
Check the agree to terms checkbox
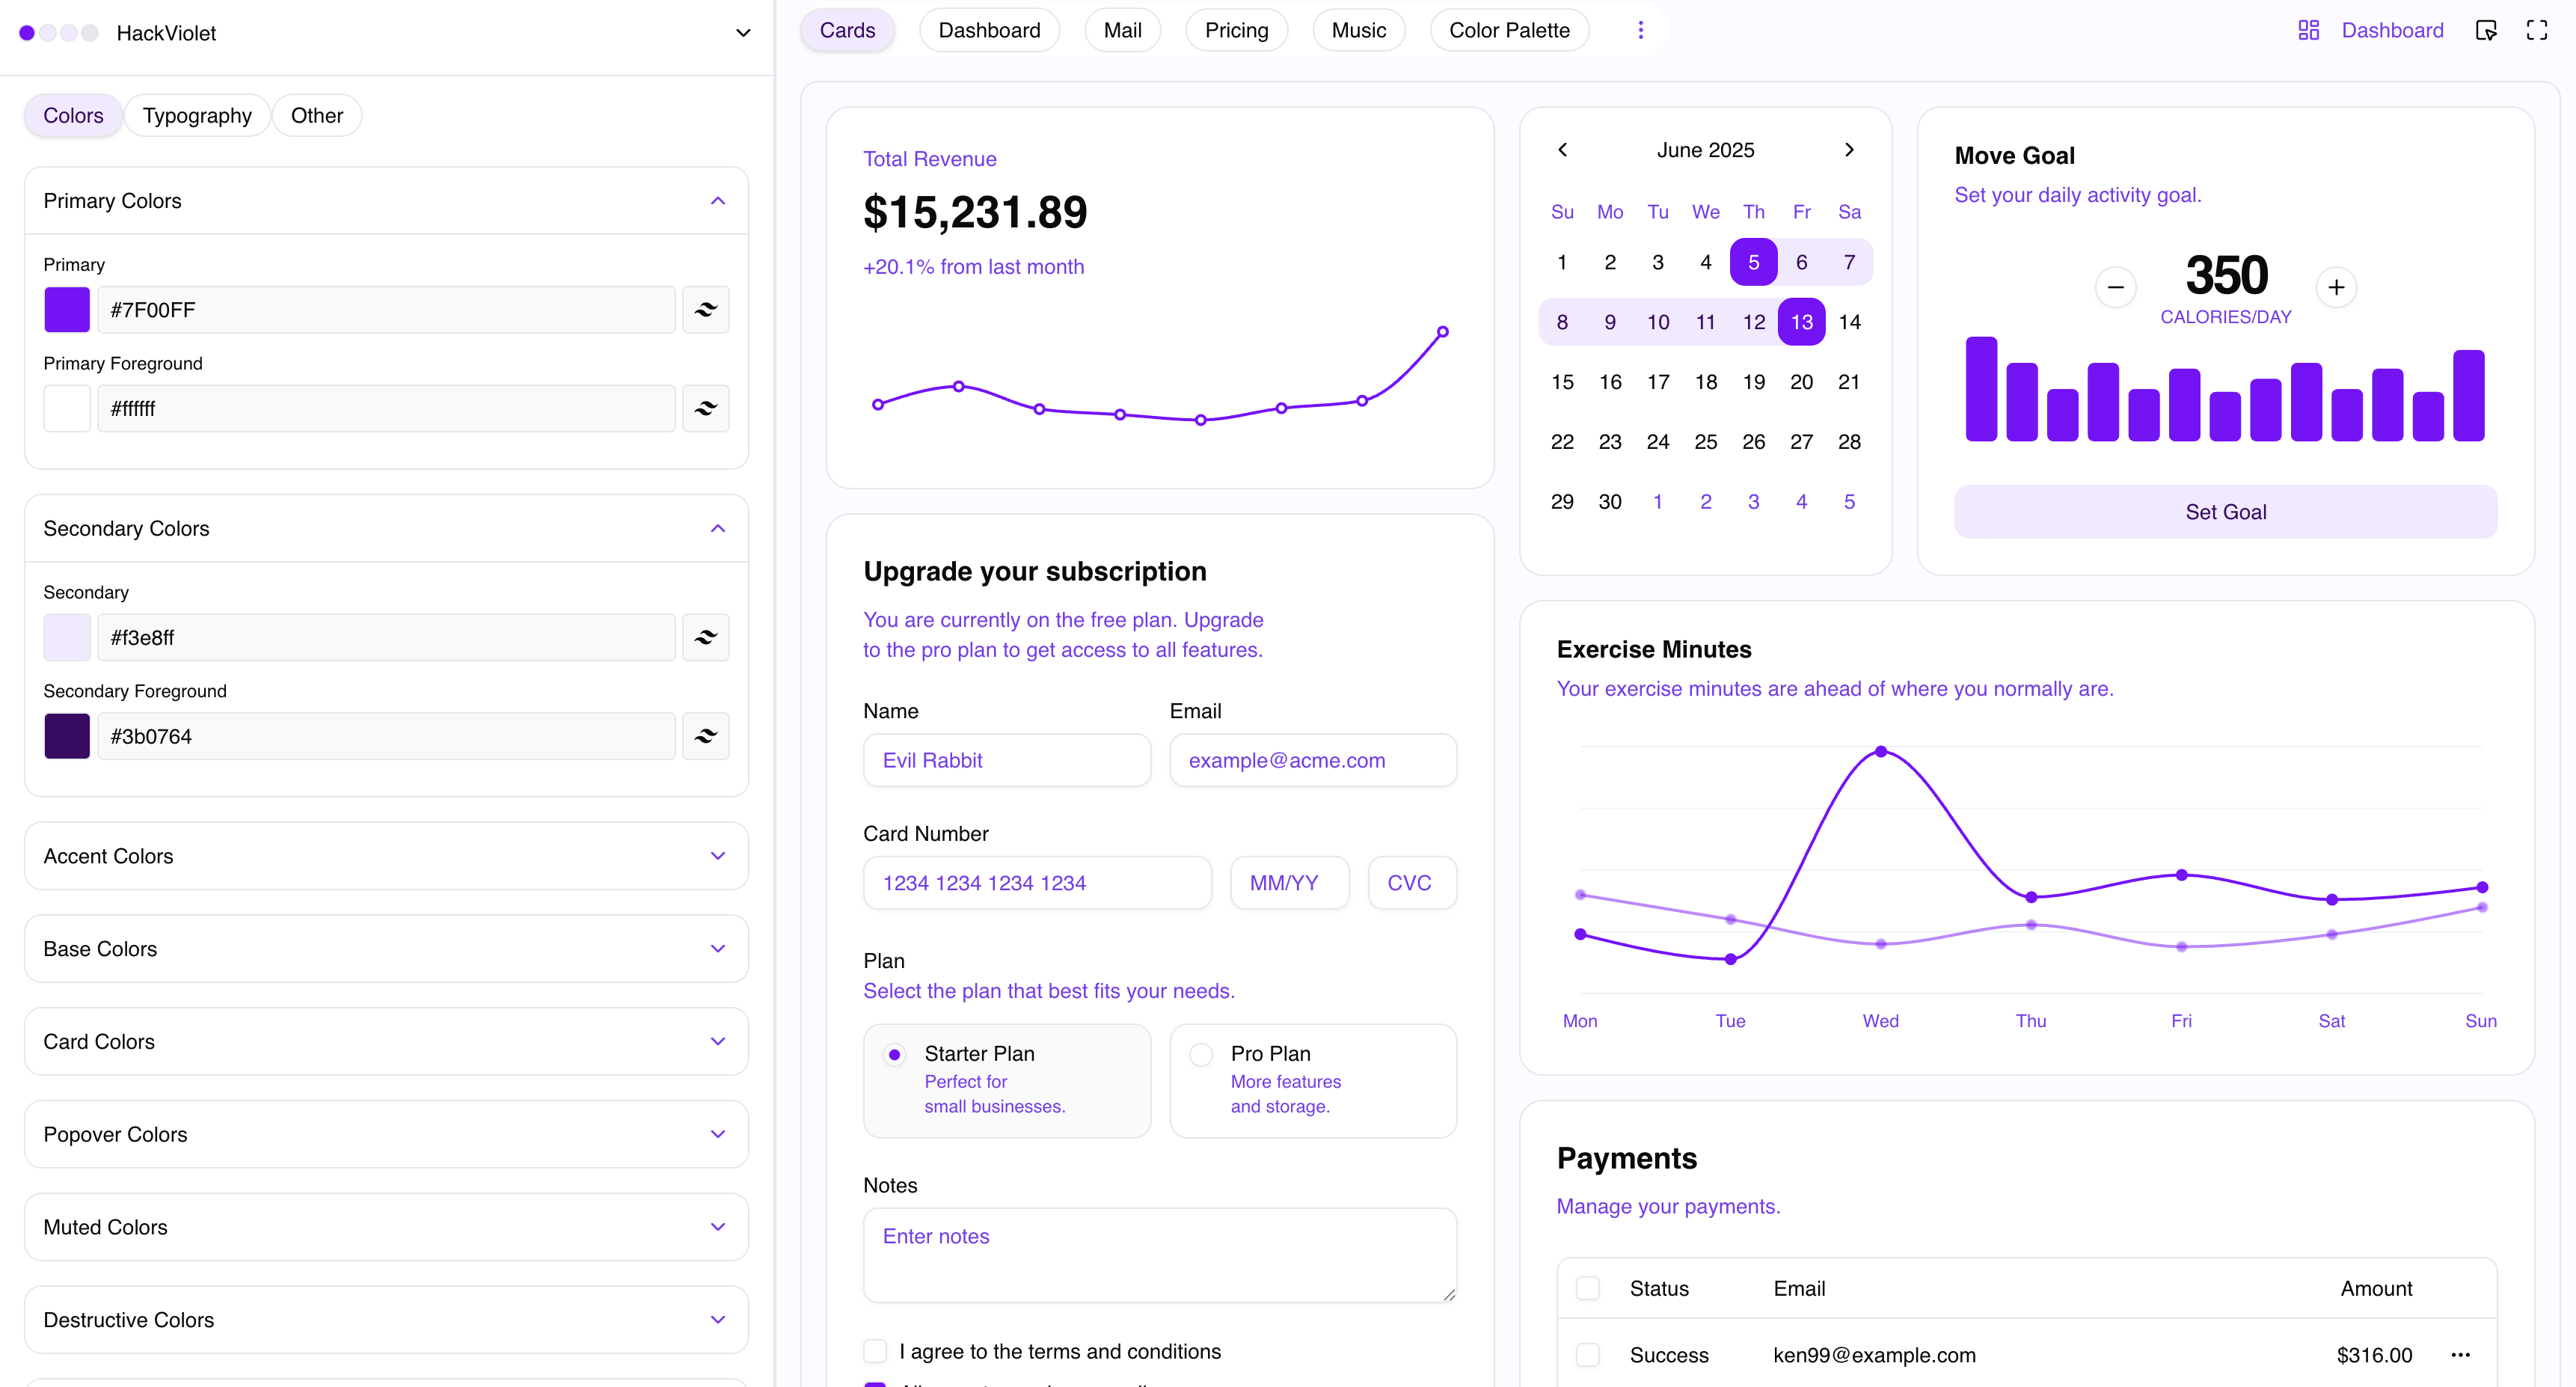[x=875, y=1351]
